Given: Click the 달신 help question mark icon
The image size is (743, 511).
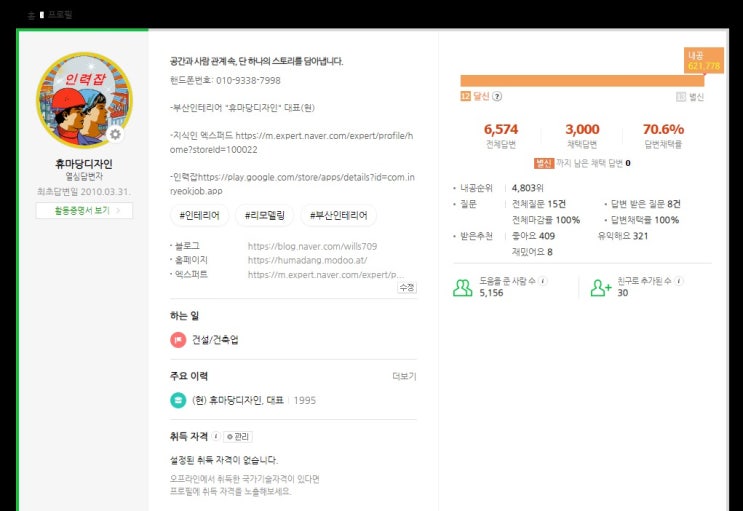Looking at the screenshot, I should pos(497,96).
